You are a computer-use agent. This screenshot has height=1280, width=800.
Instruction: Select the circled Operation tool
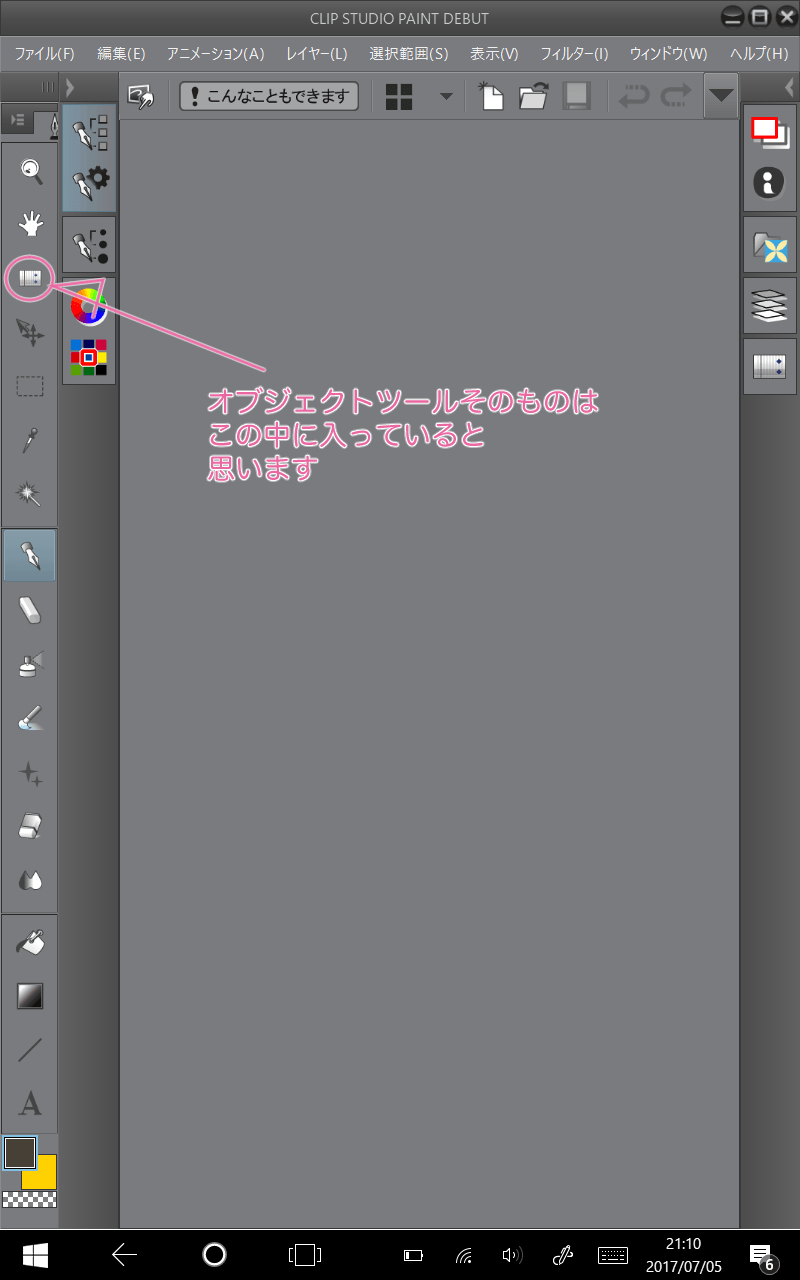click(x=29, y=279)
